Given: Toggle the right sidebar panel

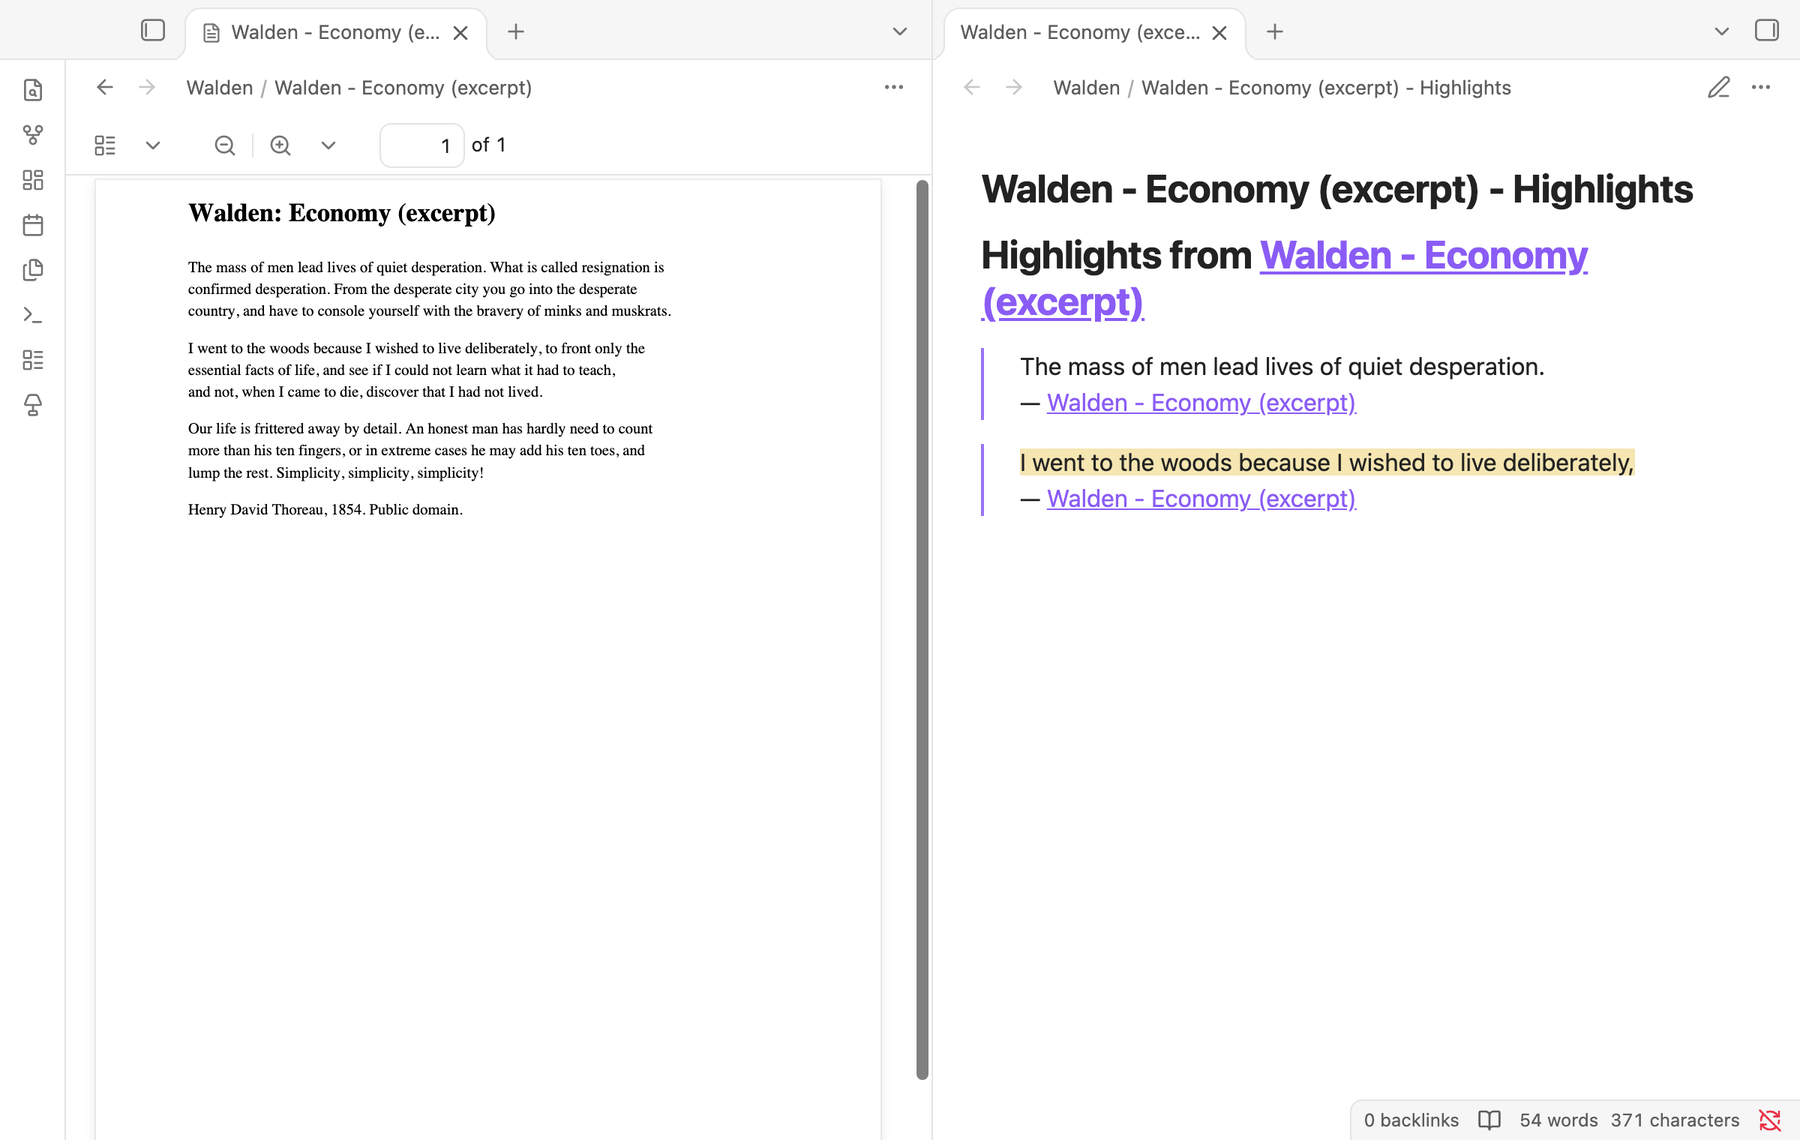Looking at the screenshot, I should coord(1767,31).
